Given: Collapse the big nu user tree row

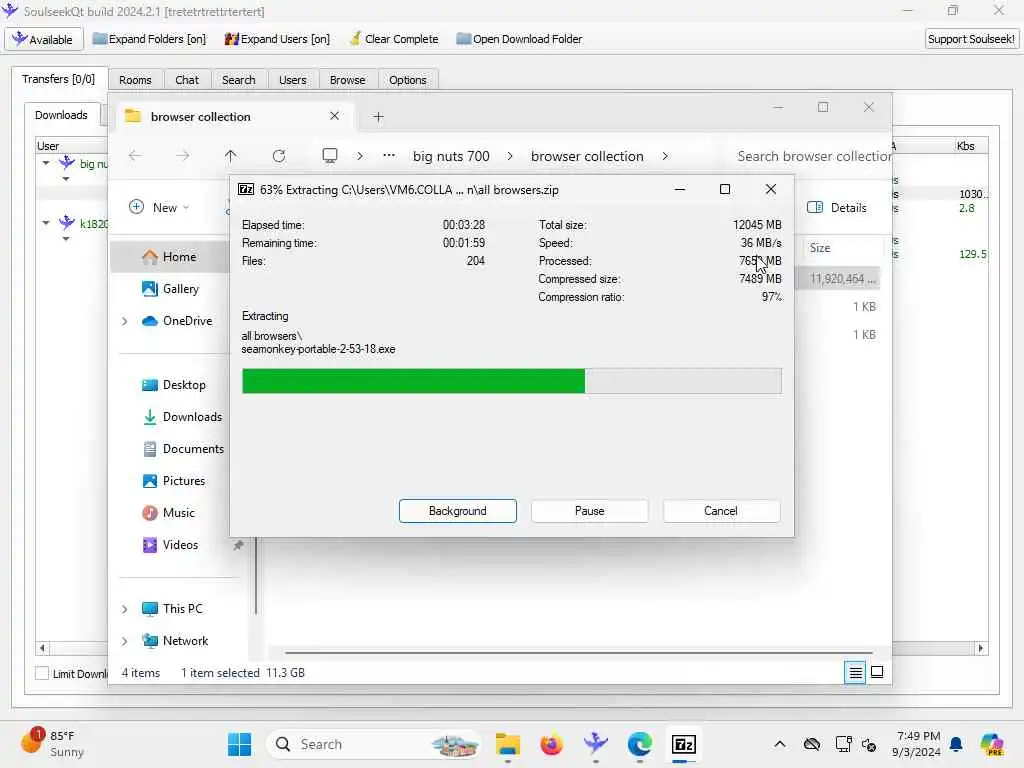Looking at the screenshot, I should tap(46, 163).
